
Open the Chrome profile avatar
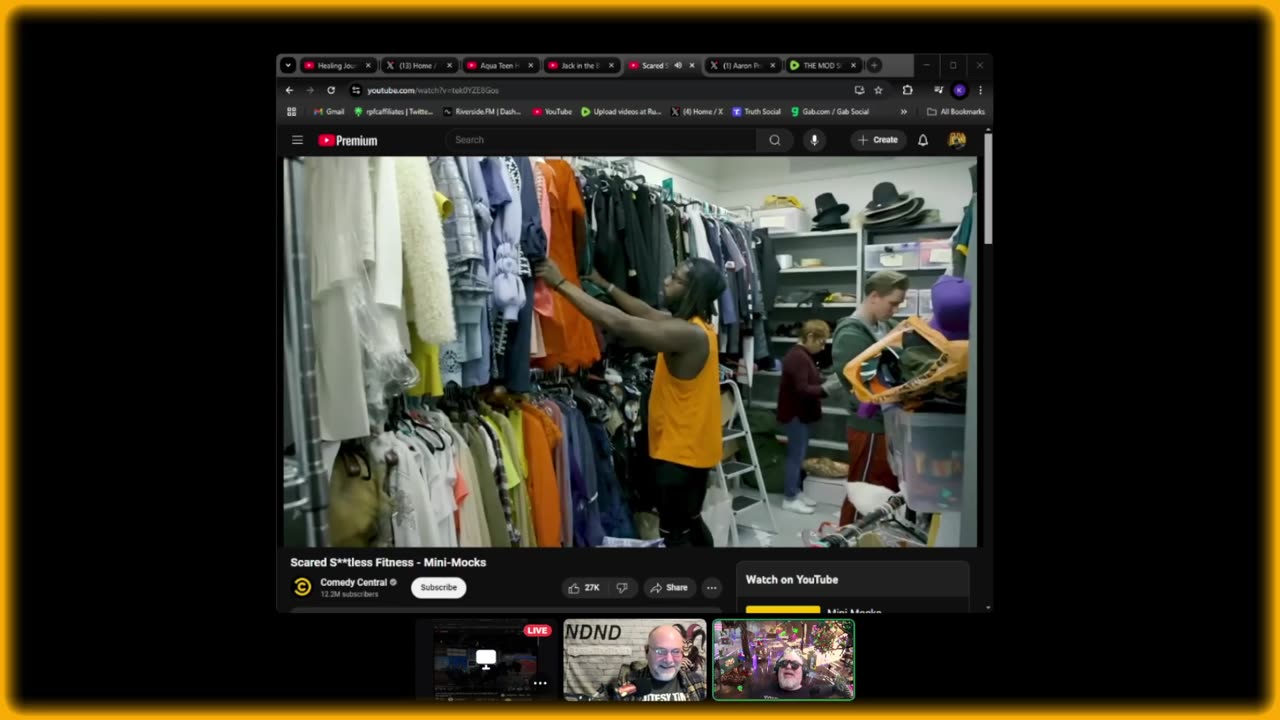[959, 90]
